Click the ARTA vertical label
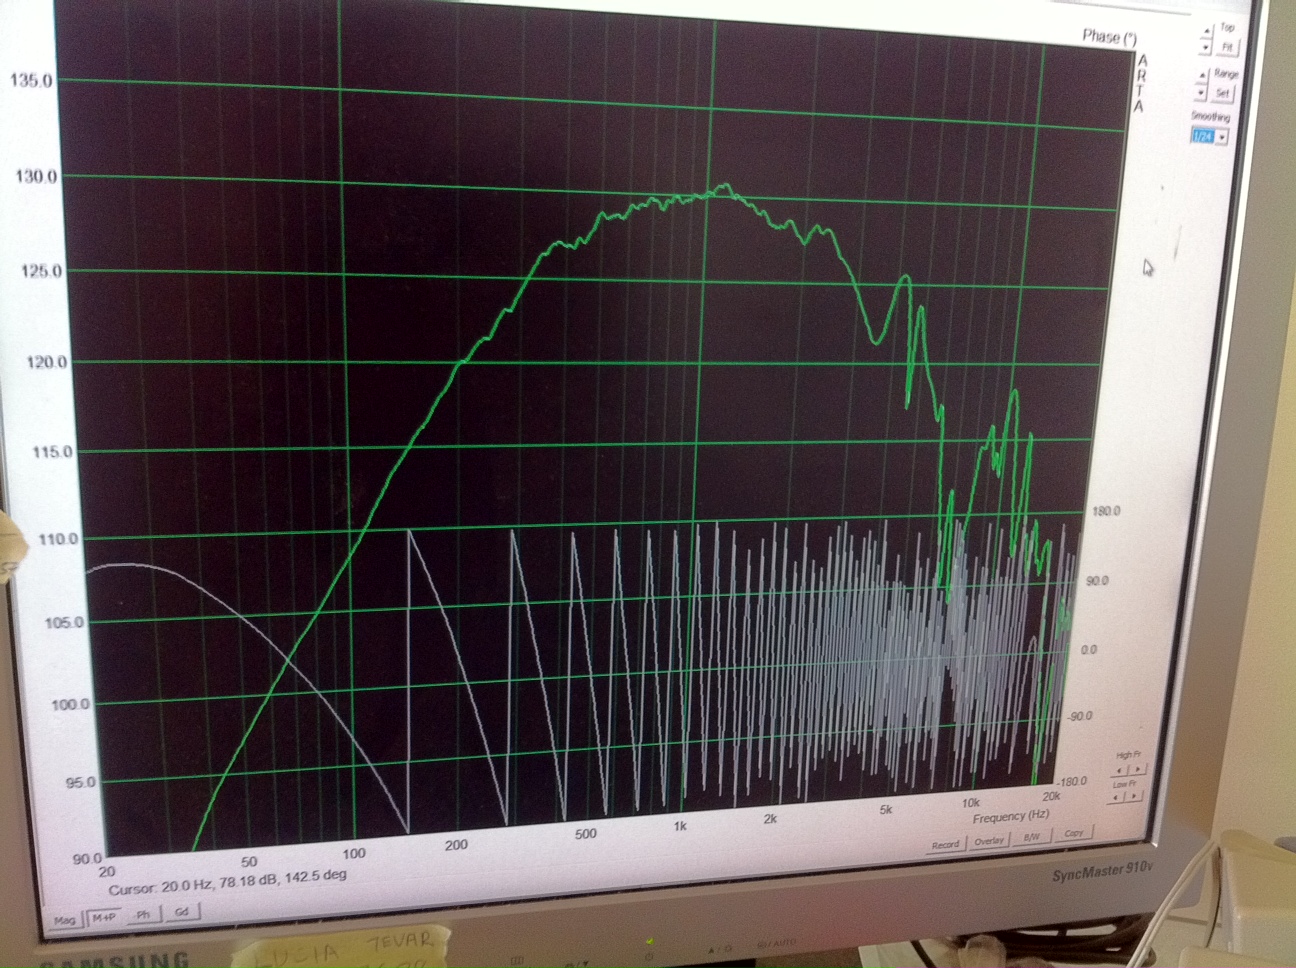 point(1139,82)
